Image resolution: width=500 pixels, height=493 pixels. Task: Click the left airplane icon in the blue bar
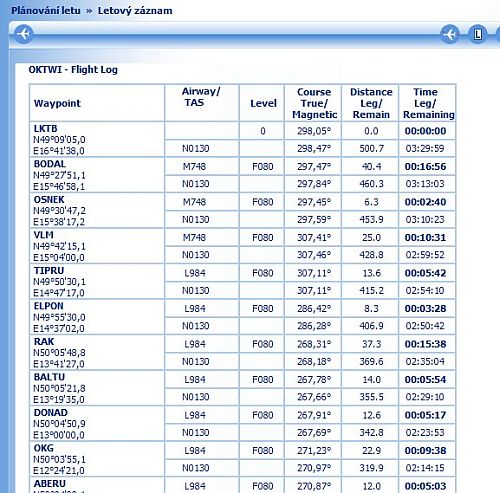[24, 34]
